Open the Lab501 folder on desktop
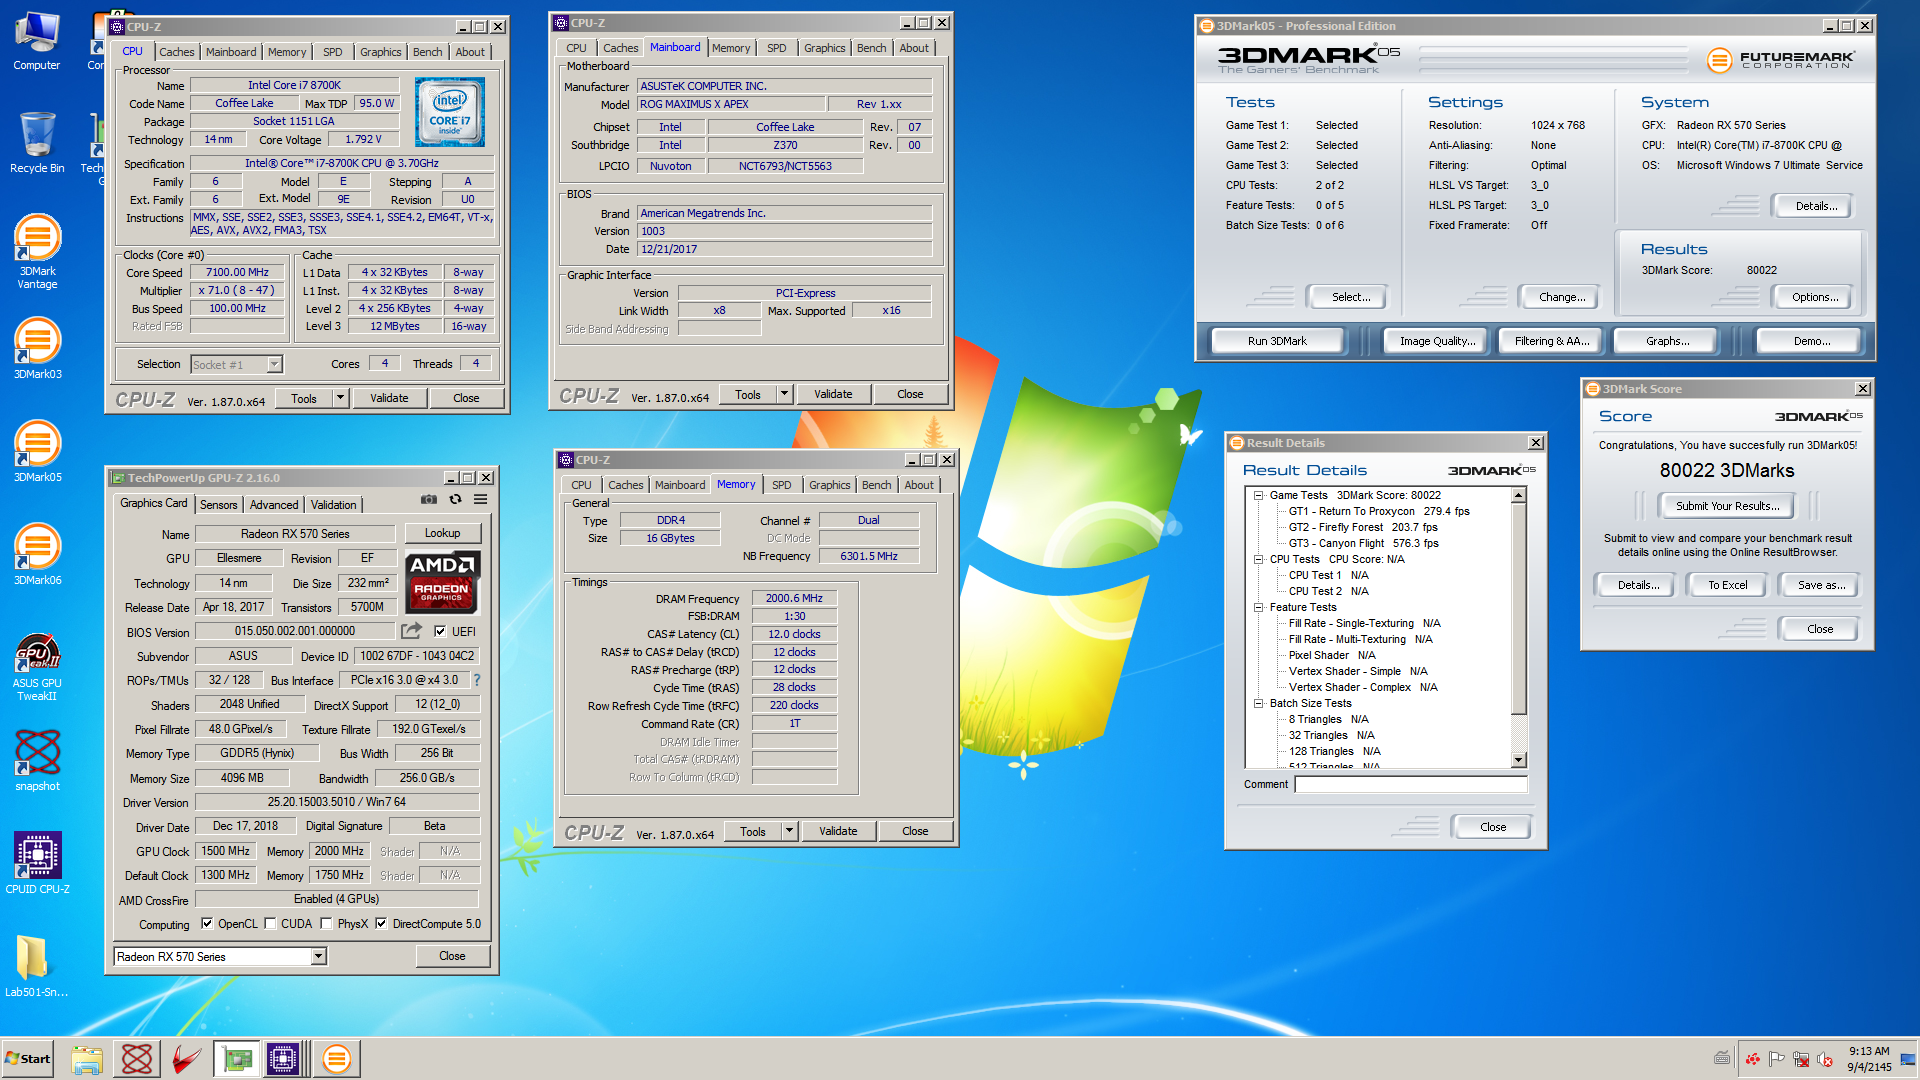 (37, 966)
